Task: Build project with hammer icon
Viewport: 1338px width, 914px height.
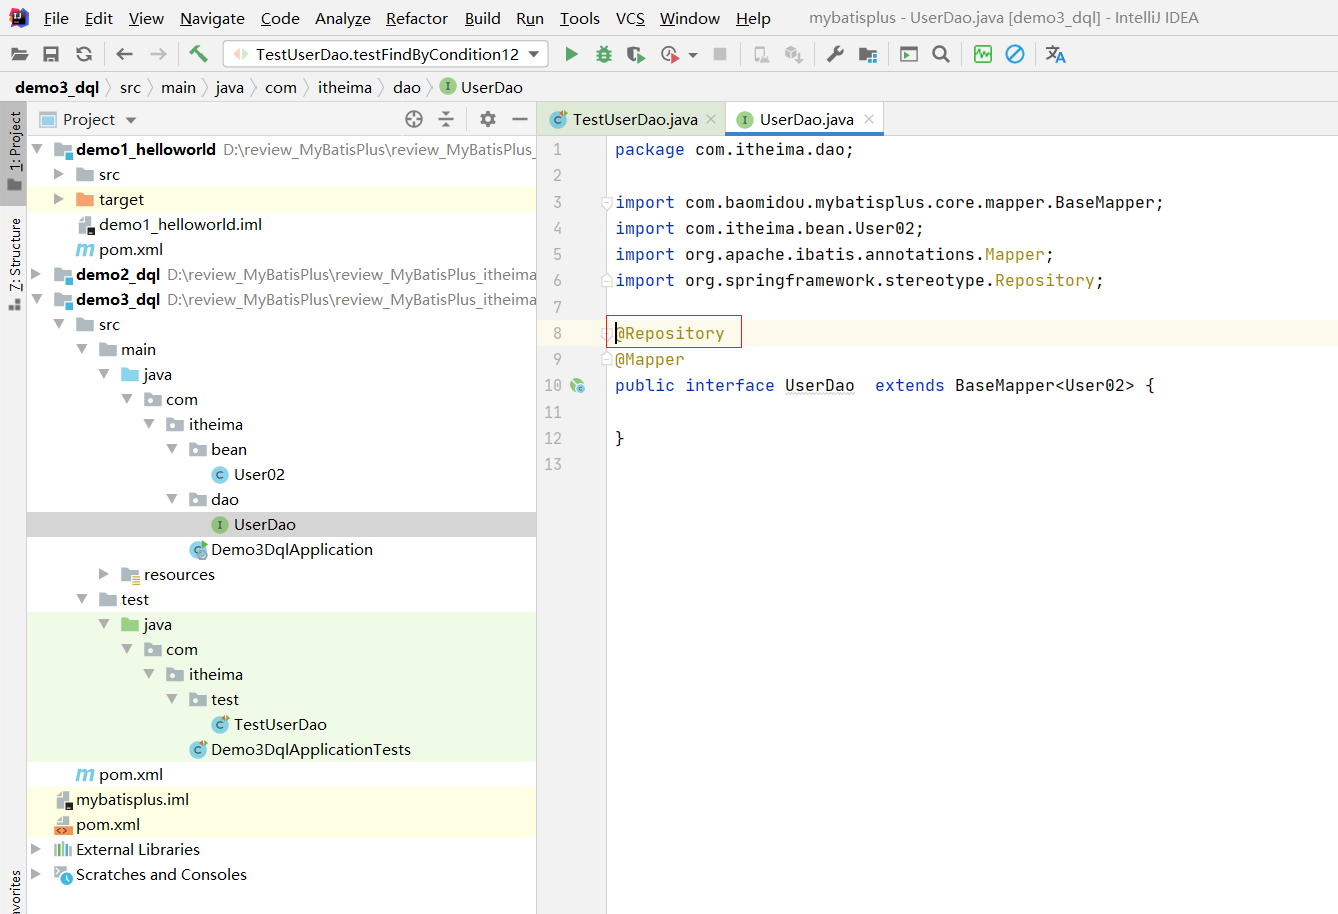Action: tap(198, 54)
